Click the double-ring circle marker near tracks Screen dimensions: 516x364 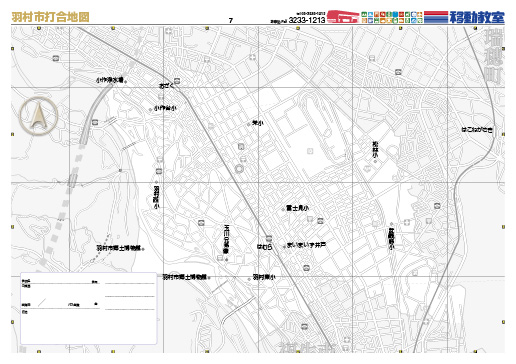pyautogui.click(x=239, y=169)
